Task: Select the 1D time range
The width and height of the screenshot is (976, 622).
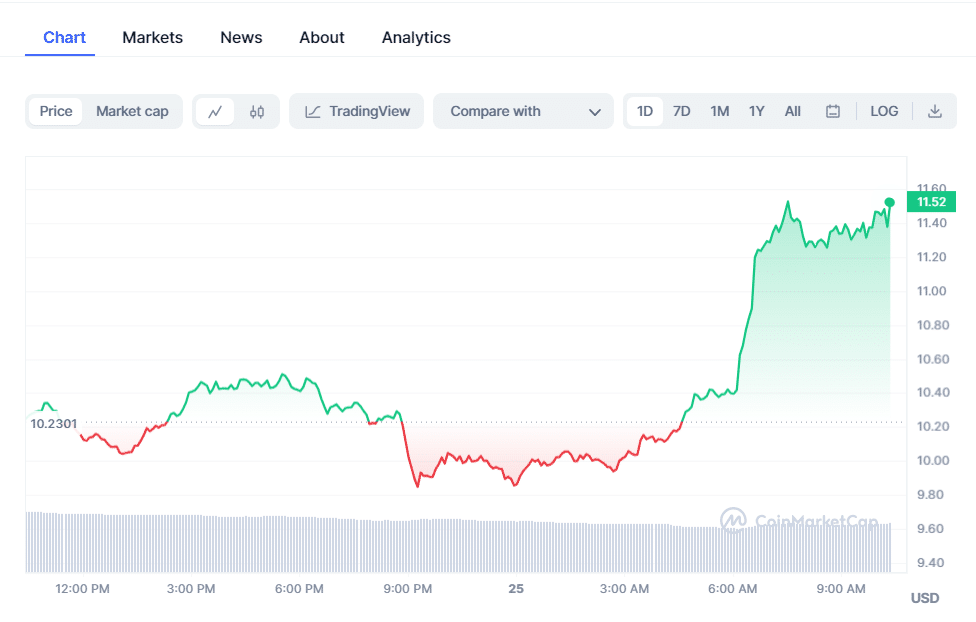Action: coord(645,111)
